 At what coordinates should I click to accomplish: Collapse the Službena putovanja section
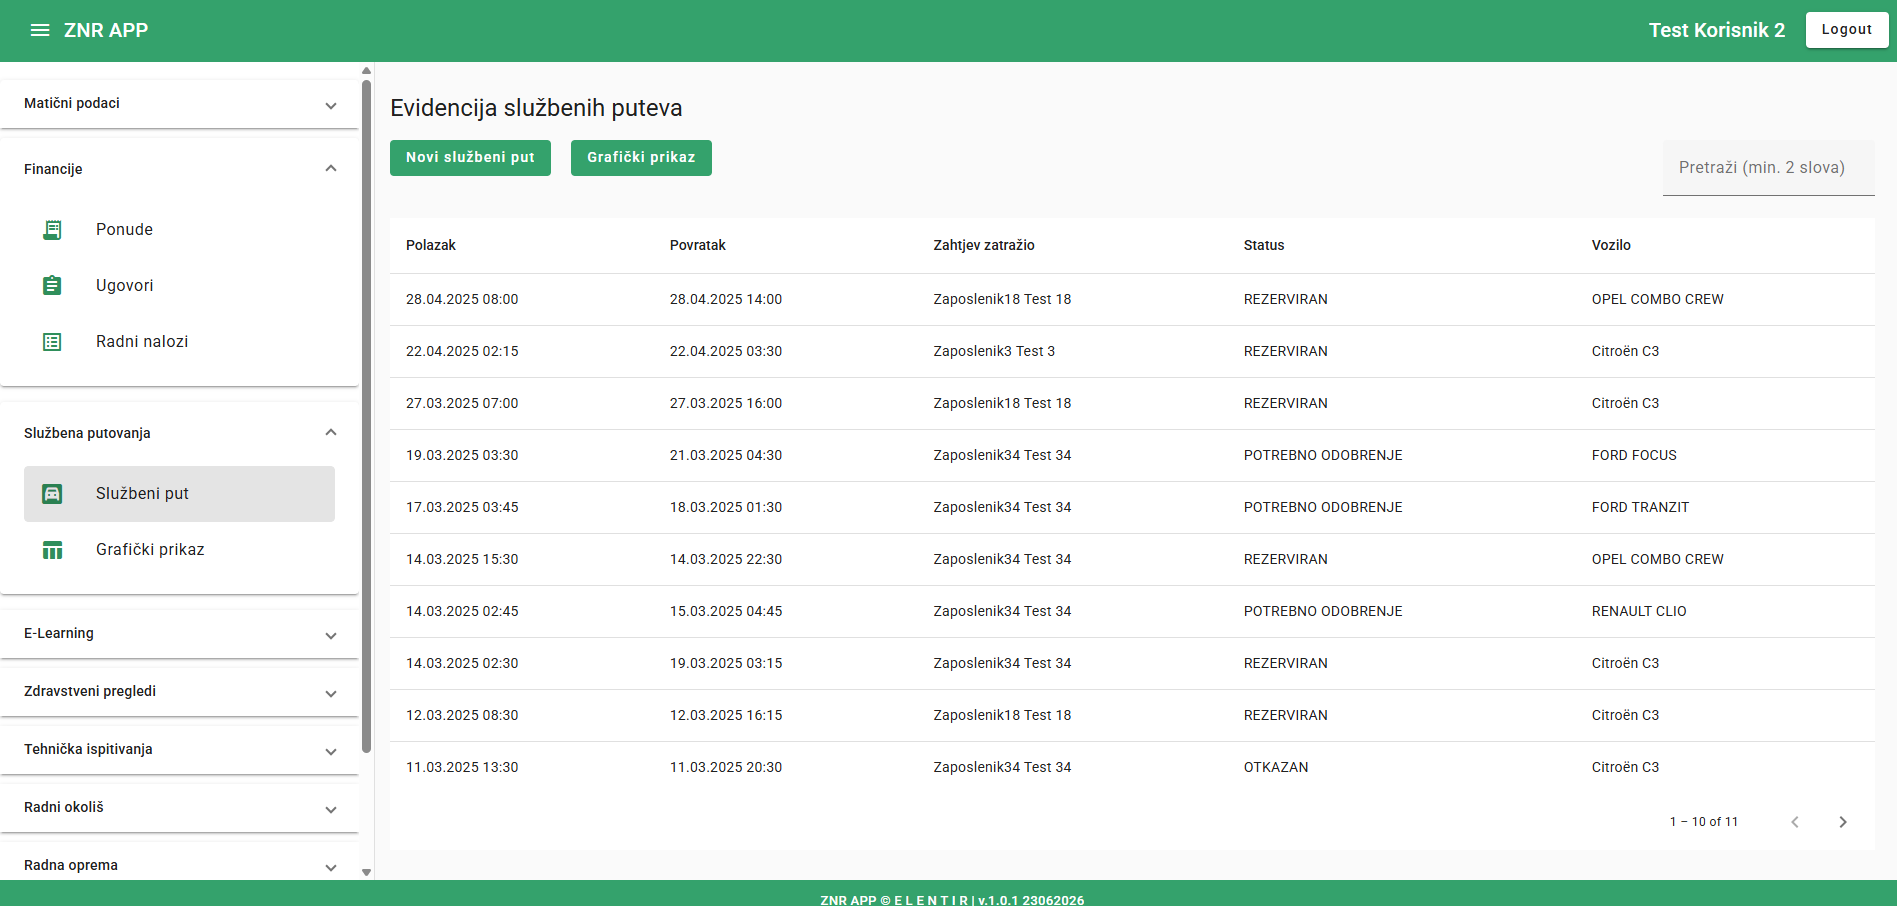(x=180, y=433)
